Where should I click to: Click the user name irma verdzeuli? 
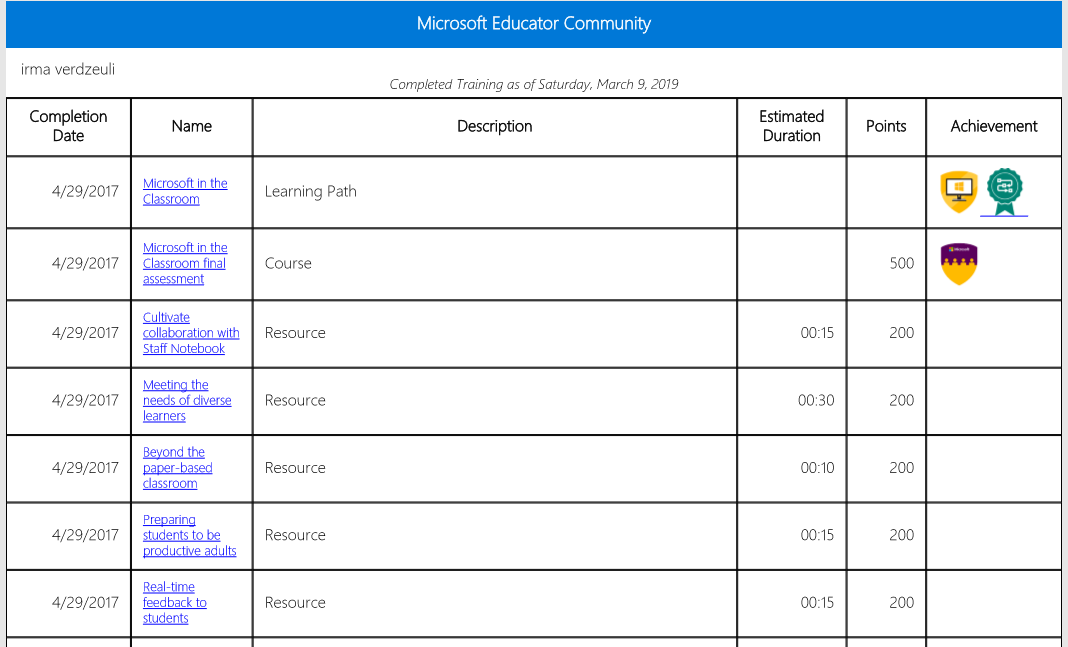pyautogui.click(x=67, y=69)
